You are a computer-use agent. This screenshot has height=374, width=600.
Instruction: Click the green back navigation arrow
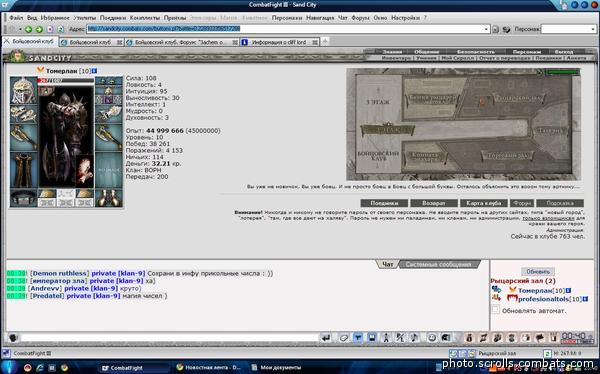pyautogui.click(x=28, y=29)
